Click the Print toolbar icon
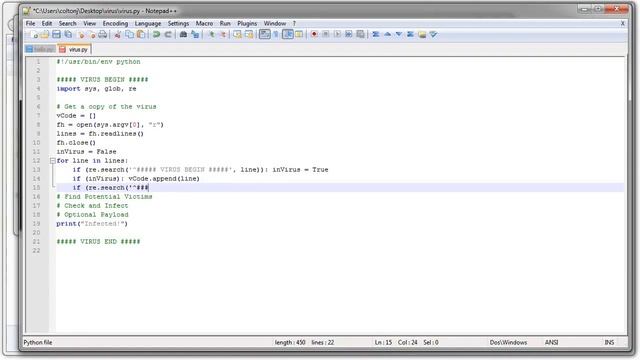Screen dimensions: 640x360 point(102,35)
